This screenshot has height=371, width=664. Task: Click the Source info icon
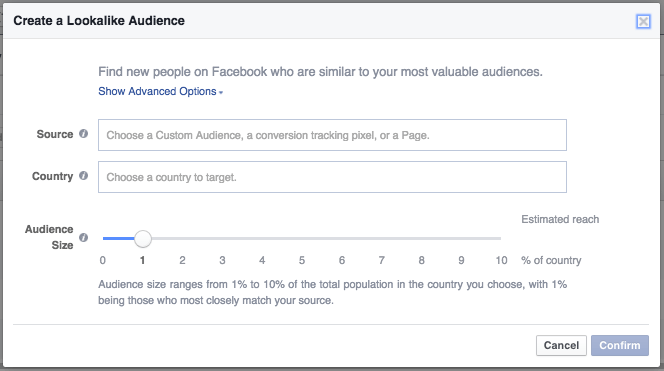(x=83, y=134)
